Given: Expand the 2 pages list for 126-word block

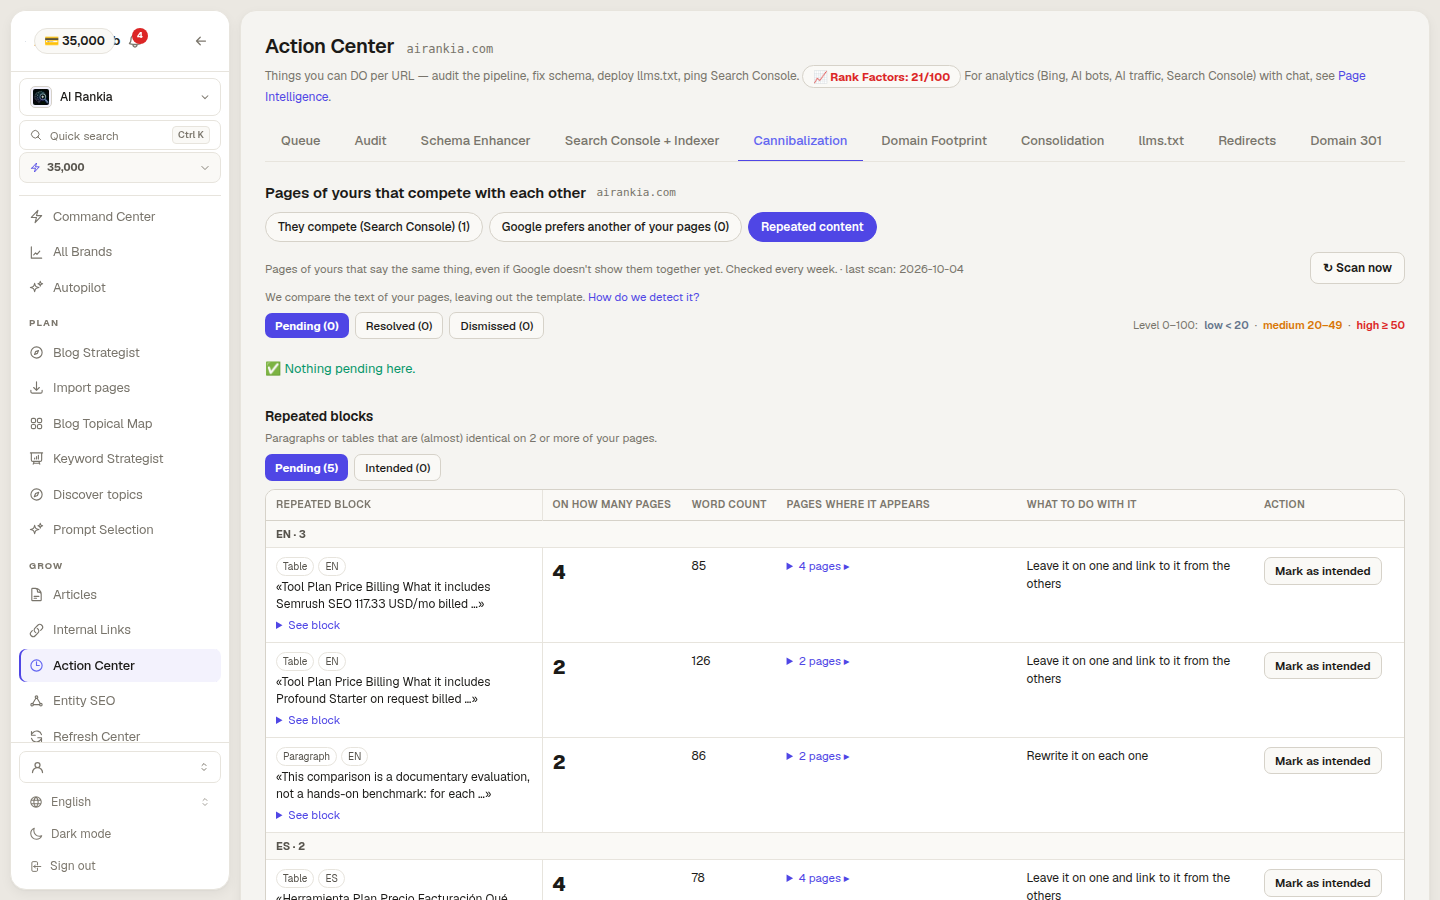Looking at the screenshot, I should (818, 662).
